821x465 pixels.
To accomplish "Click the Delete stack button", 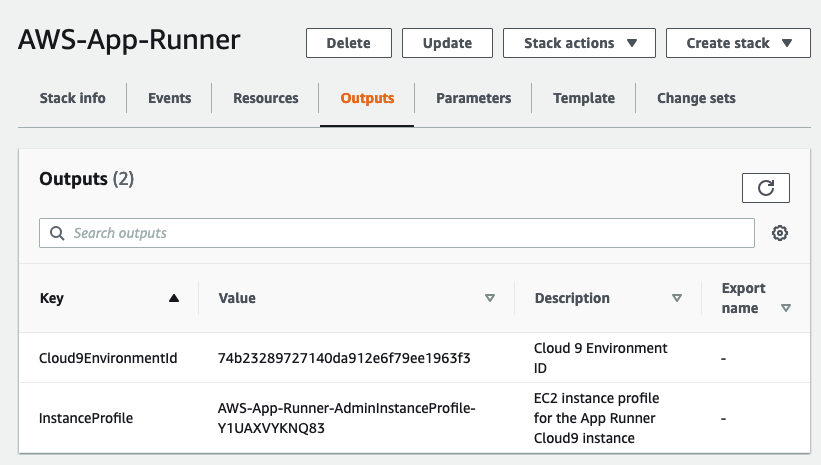I will (x=349, y=43).
